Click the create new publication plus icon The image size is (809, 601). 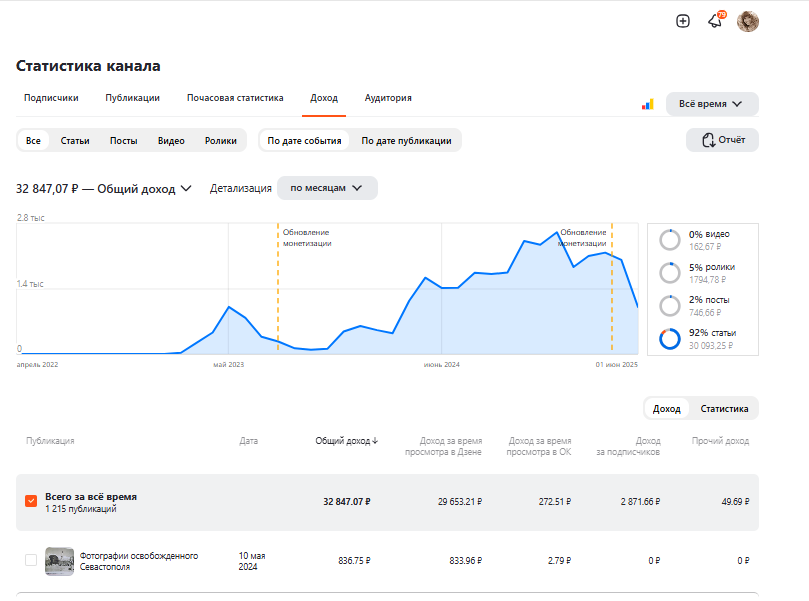point(683,21)
